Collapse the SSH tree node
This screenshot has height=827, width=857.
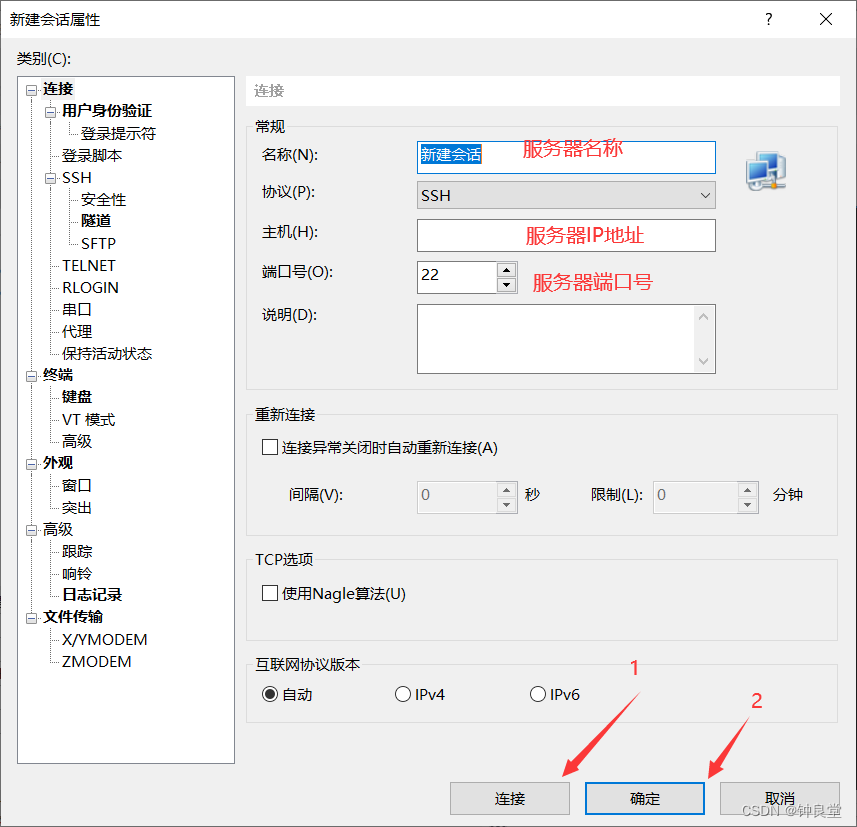point(48,177)
